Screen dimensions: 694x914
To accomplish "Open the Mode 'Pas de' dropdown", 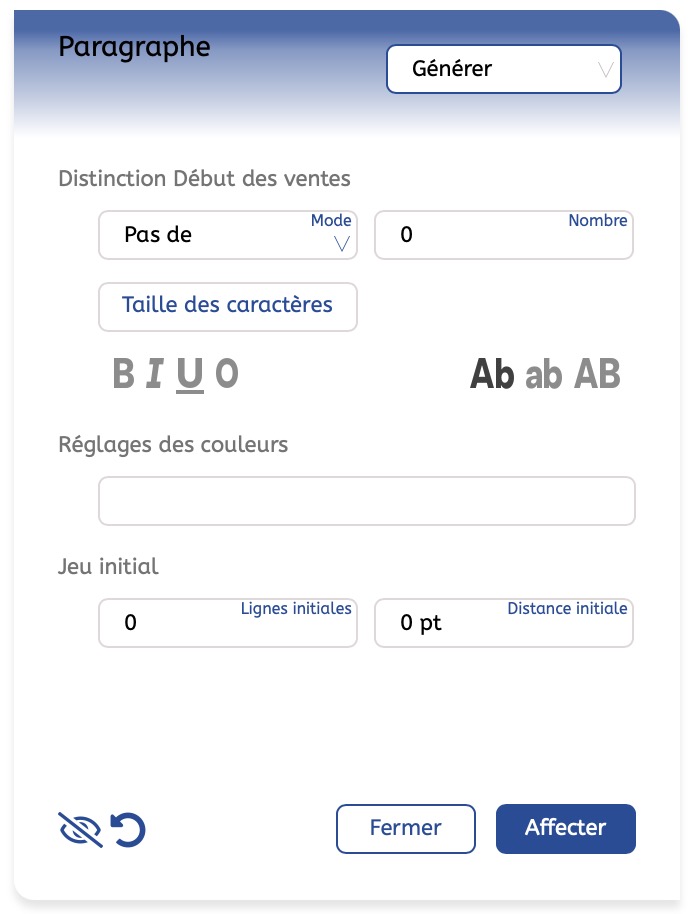I will click(228, 235).
